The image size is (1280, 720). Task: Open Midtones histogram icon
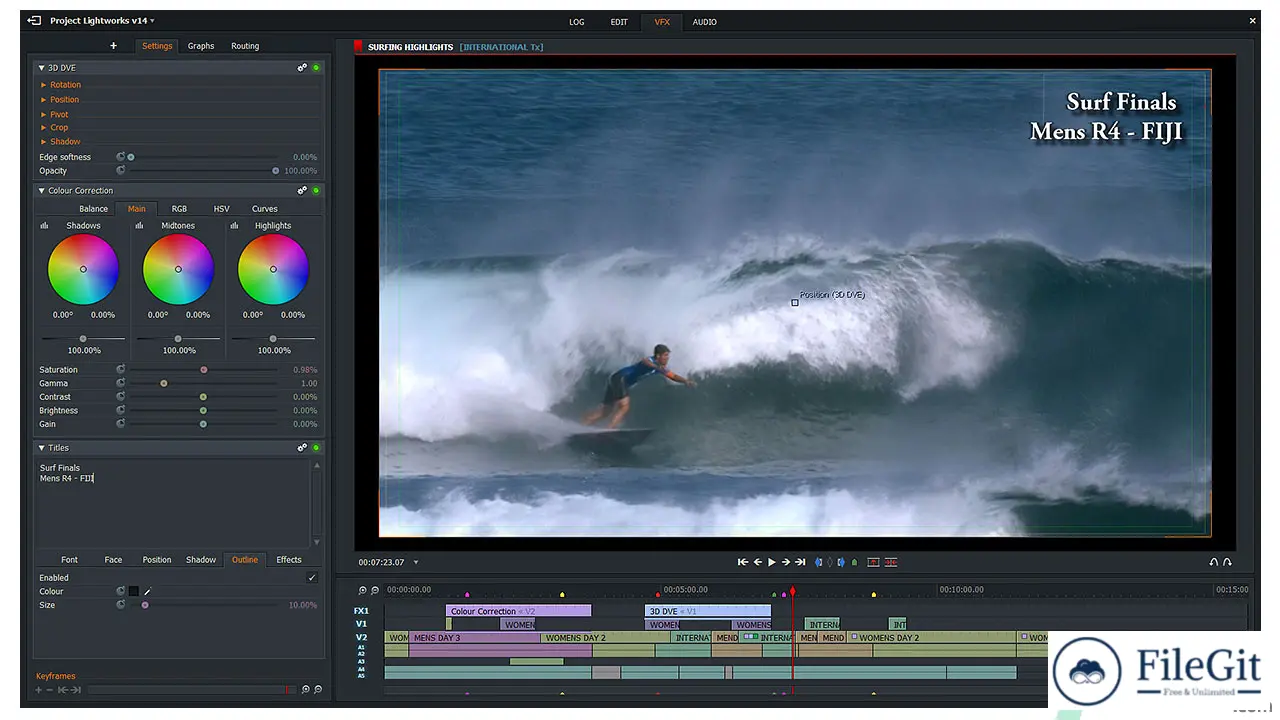139,226
